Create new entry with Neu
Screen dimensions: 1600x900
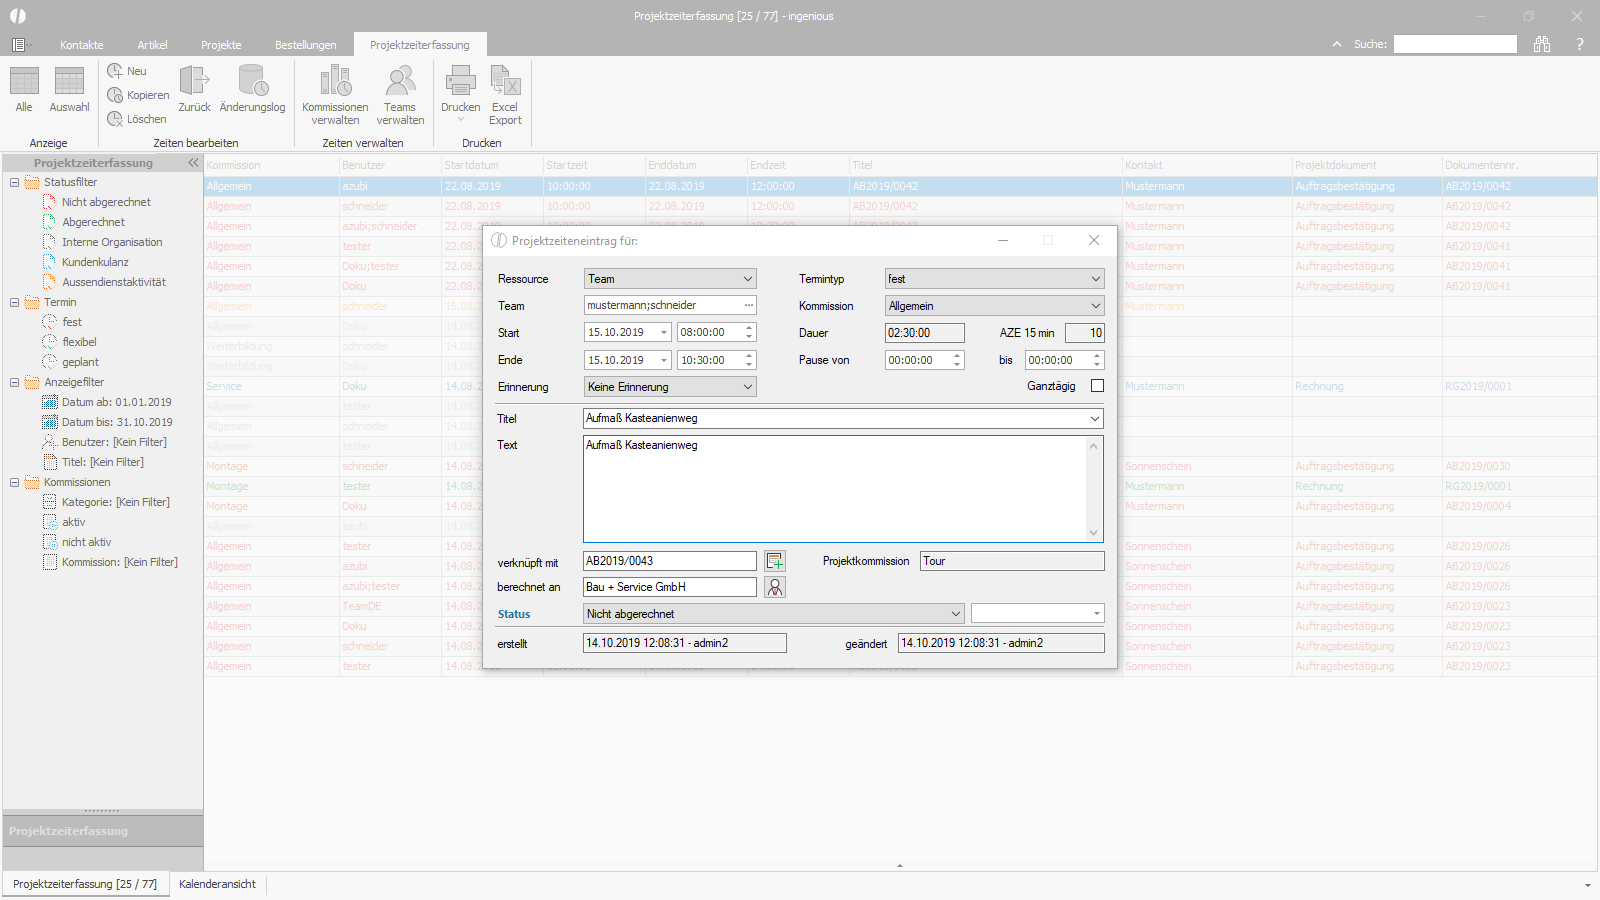click(x=127, y=71)
